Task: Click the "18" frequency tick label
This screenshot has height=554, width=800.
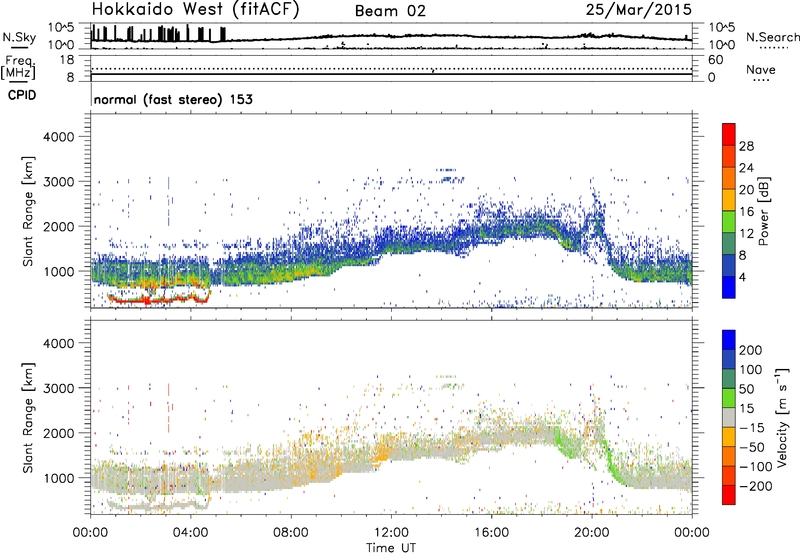Action: (x=67, y=60)
